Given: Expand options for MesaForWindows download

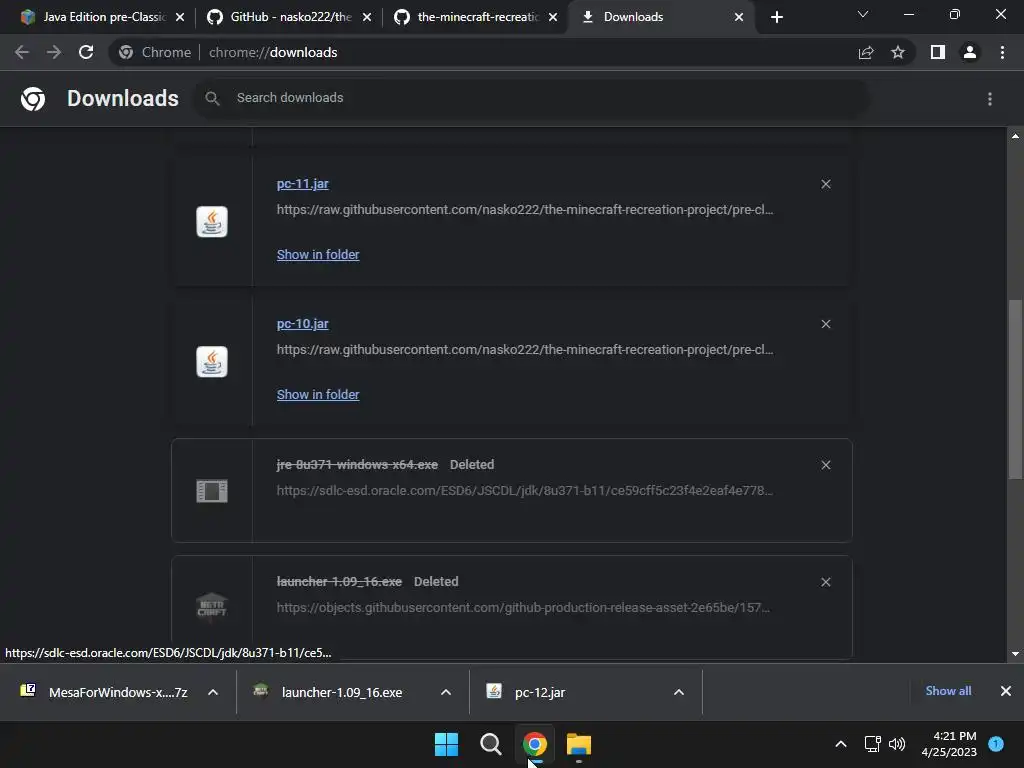Looking at the screenshot, I should coord(213,692).
